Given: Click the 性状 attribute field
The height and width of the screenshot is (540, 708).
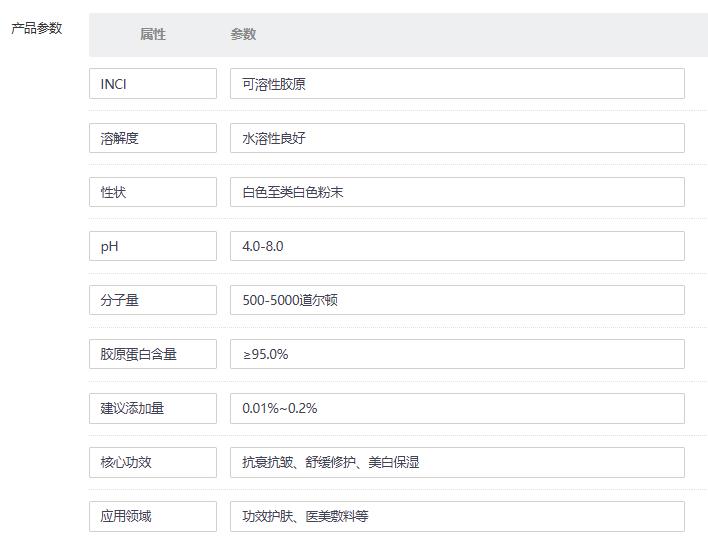Looking at the screenshot, I should point(152,192).
